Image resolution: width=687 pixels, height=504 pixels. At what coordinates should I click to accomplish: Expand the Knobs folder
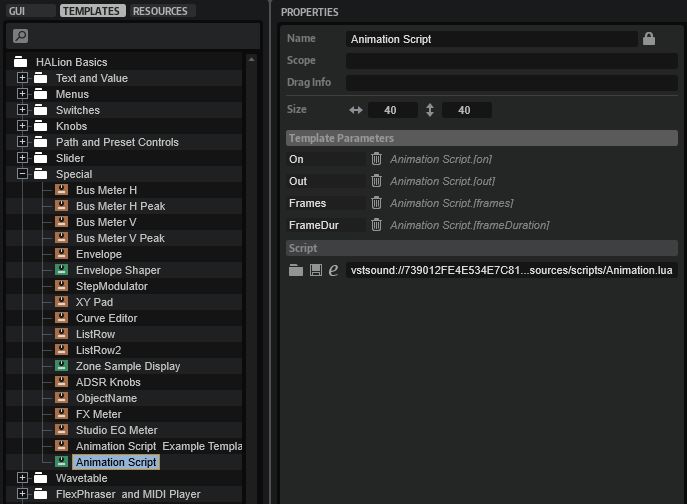22,126
